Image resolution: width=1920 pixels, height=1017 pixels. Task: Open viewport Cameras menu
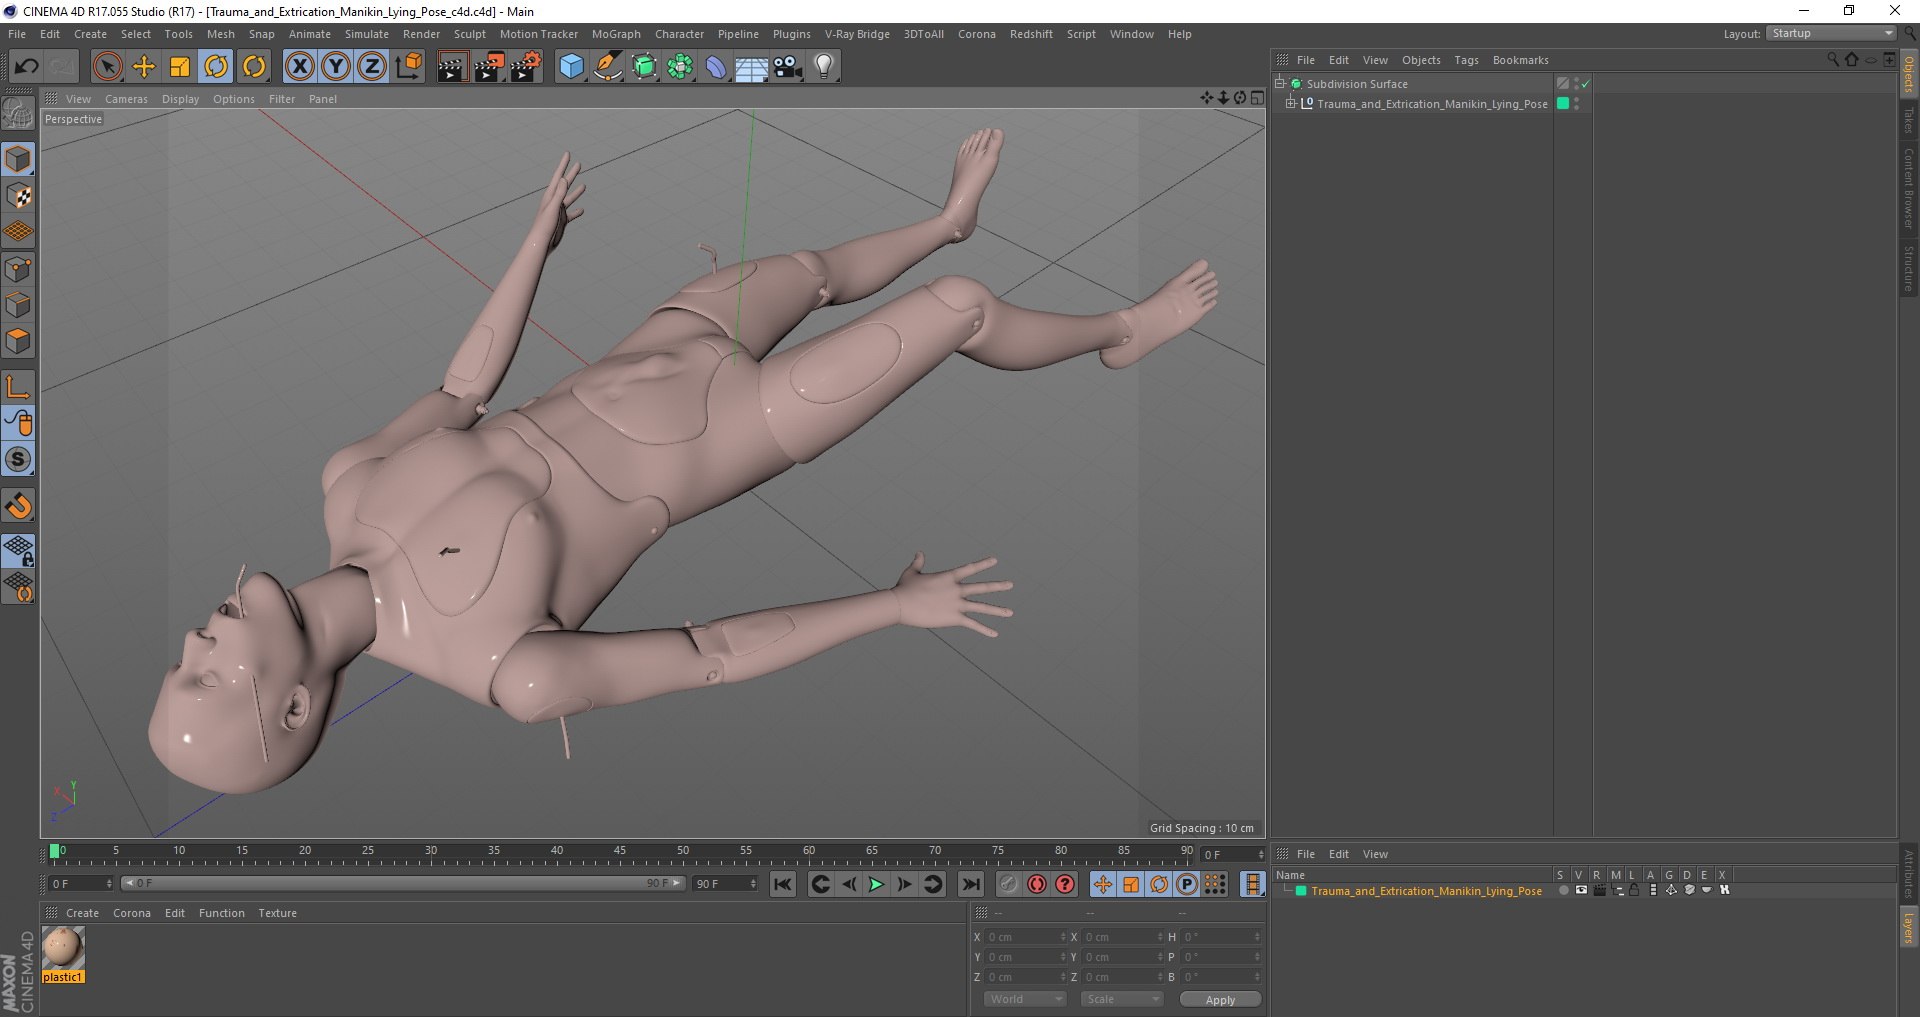tap(126, 99)
